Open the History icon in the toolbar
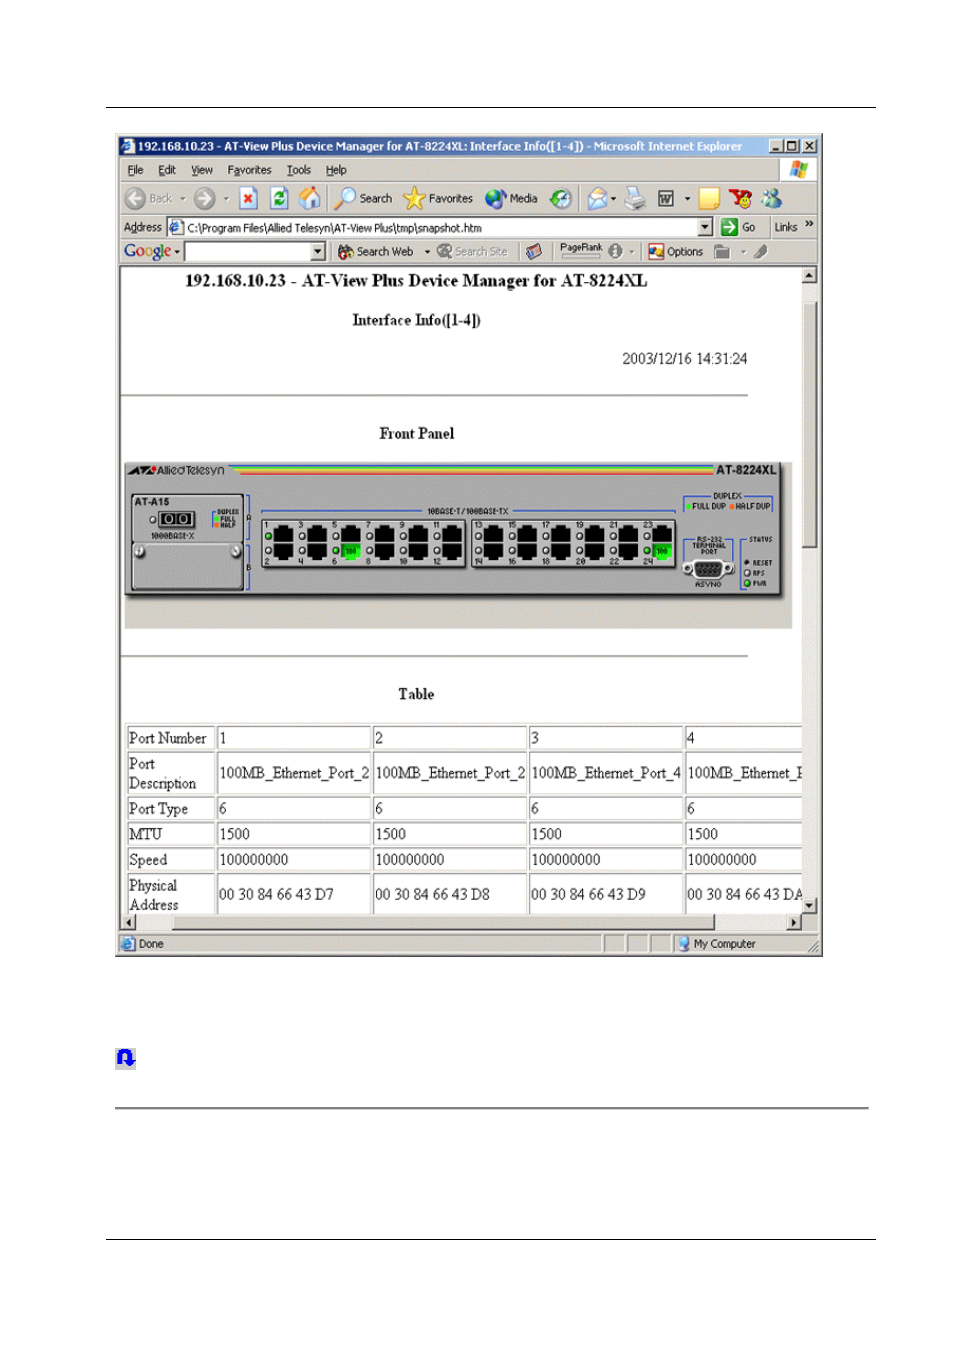The image size is (954, 1350). point(561,199)
